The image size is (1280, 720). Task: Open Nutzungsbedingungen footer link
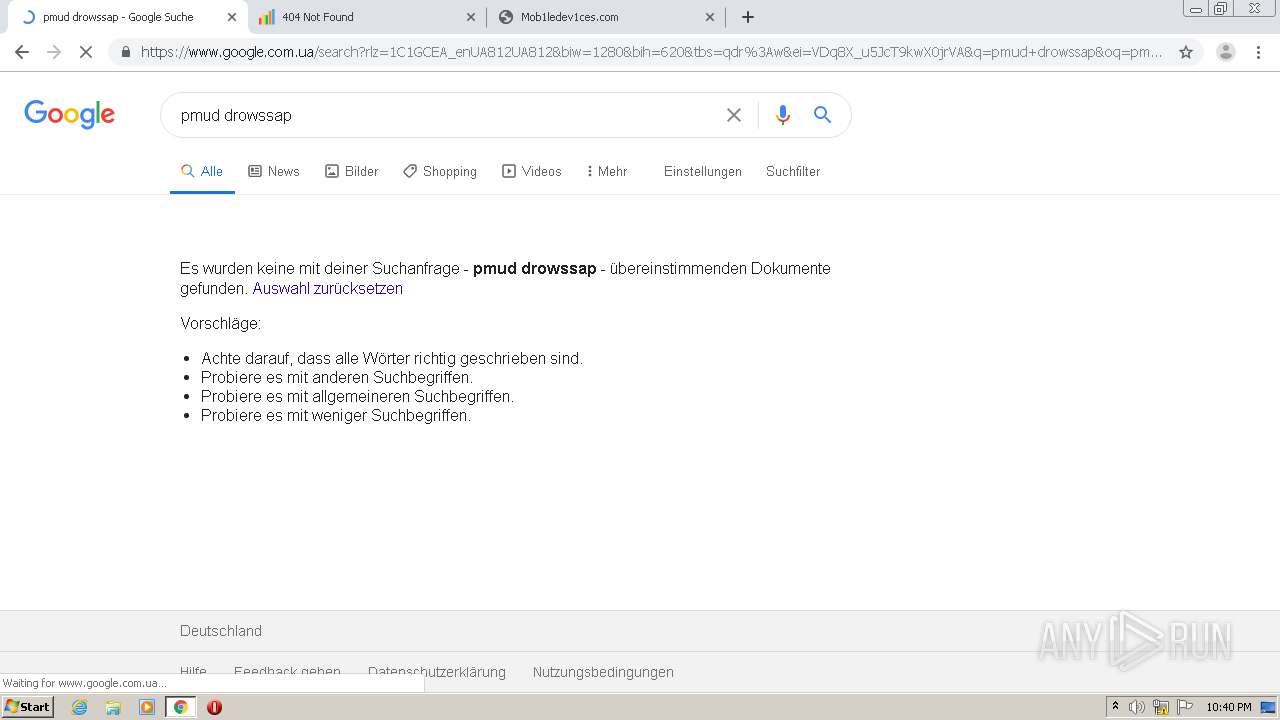[603, 672]
